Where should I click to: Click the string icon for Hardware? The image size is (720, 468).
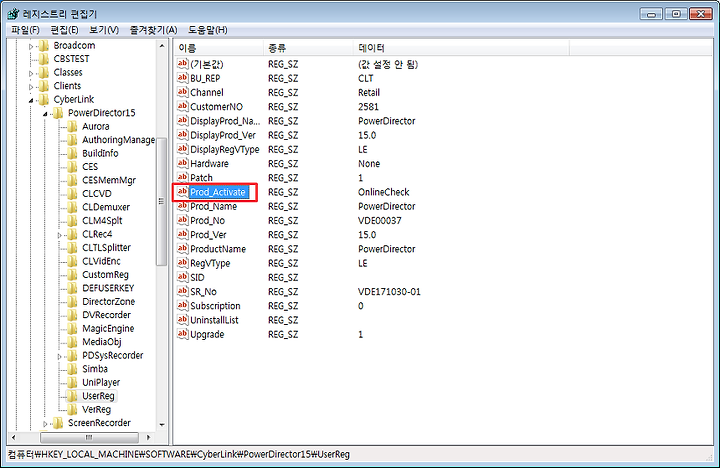[182, 164]
